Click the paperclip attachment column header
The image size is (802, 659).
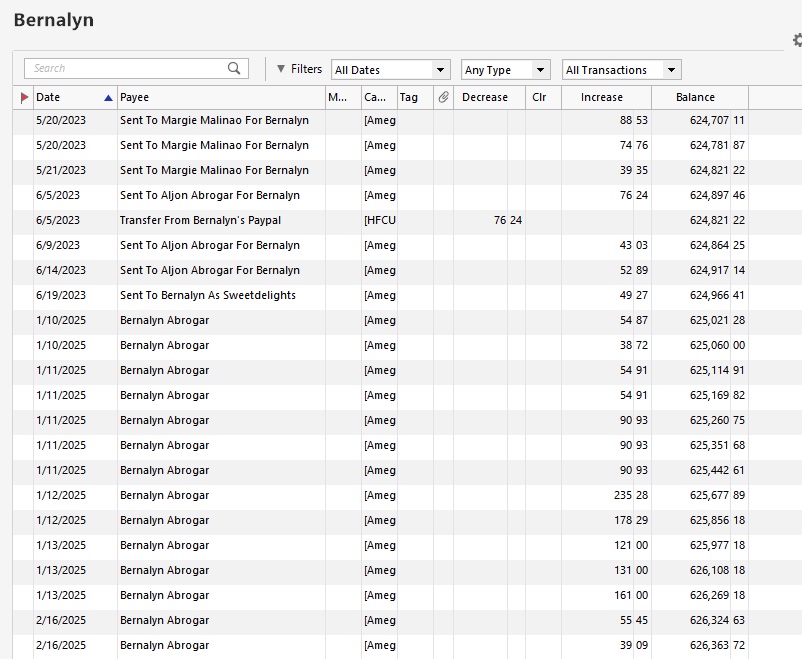coord(443,97)
